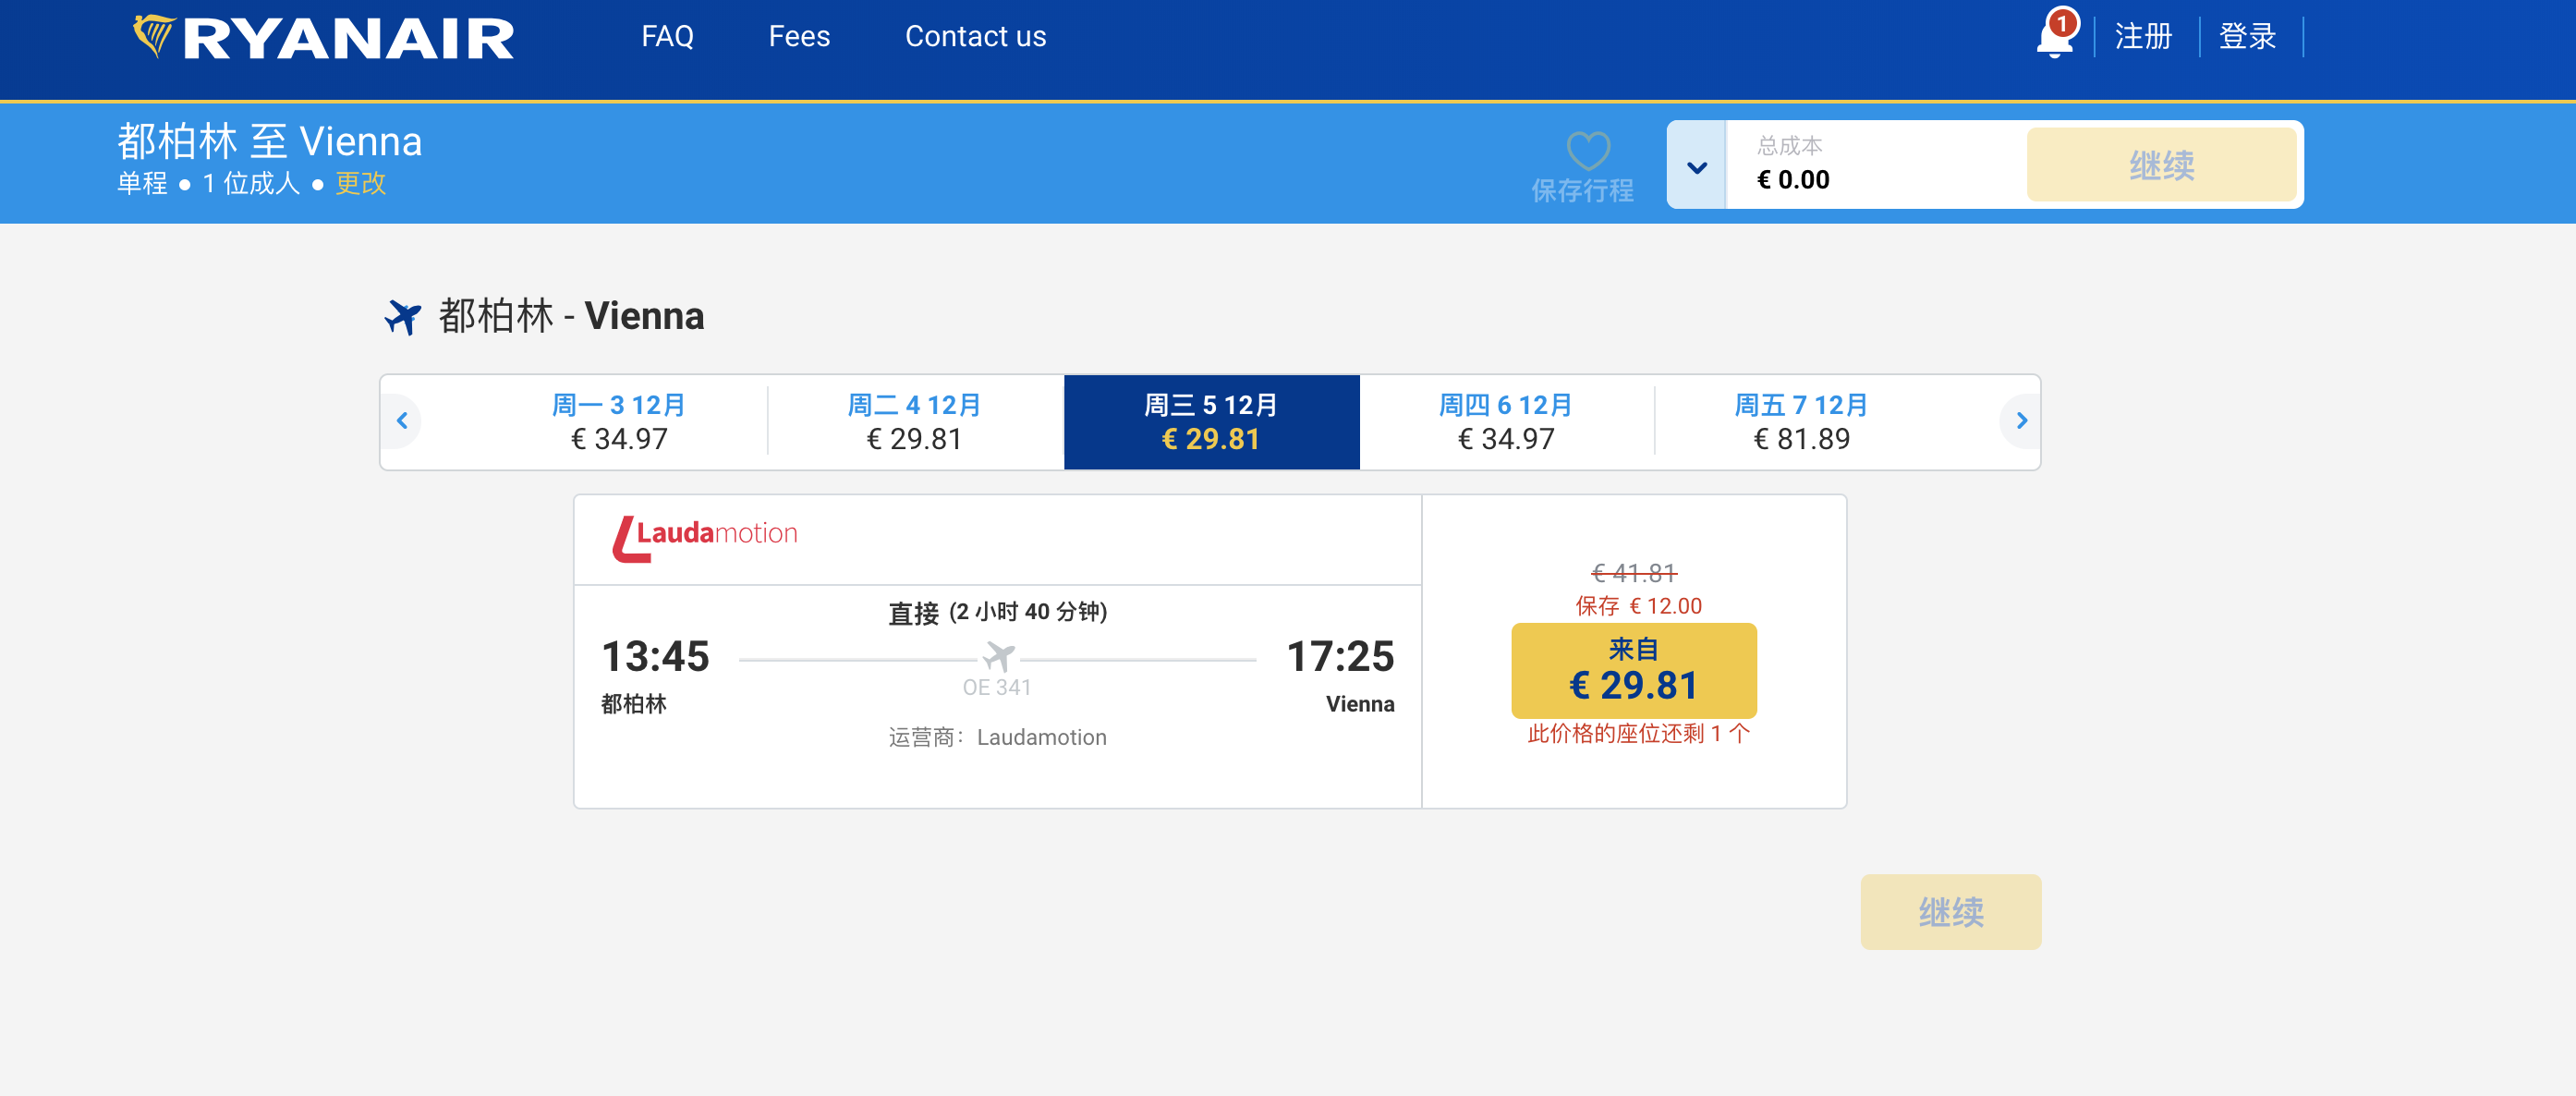2576x1096 pixels.
Task: Click the 都柏林 至 Vienna heading
Action: coord(269,142)
